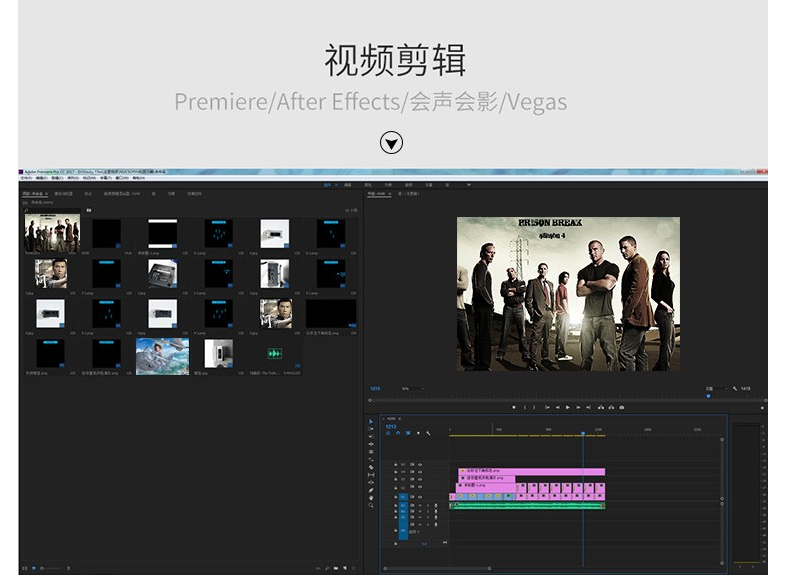Click the New Item icon in project panel

pyautogui.click(x=345, y=568)
